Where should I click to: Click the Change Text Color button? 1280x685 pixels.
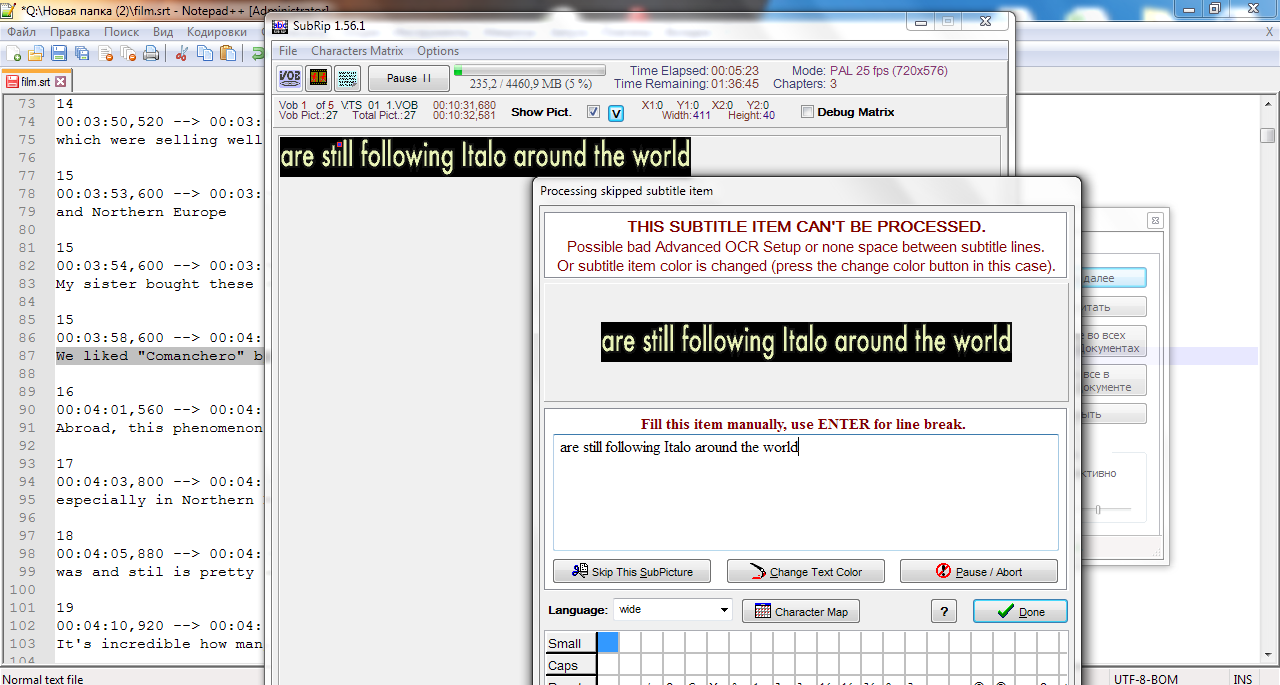[x=805, y=572]
